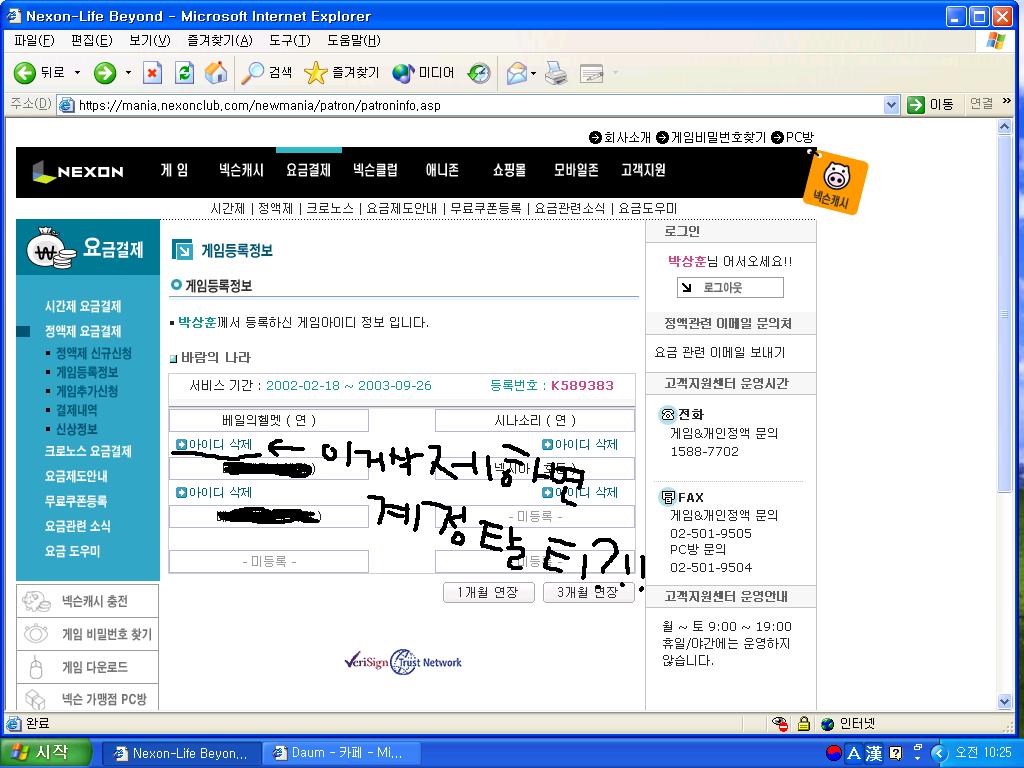The height and width of the screenshot is (768, 1024).
Task: Click the 이동 Go button
Action: click(x=931, y=104)
